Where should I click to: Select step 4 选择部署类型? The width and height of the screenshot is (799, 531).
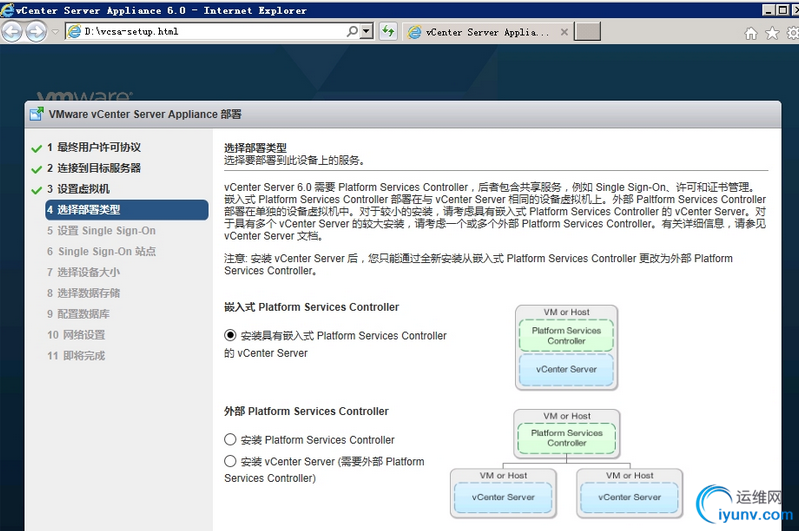[x=126, y=210]
